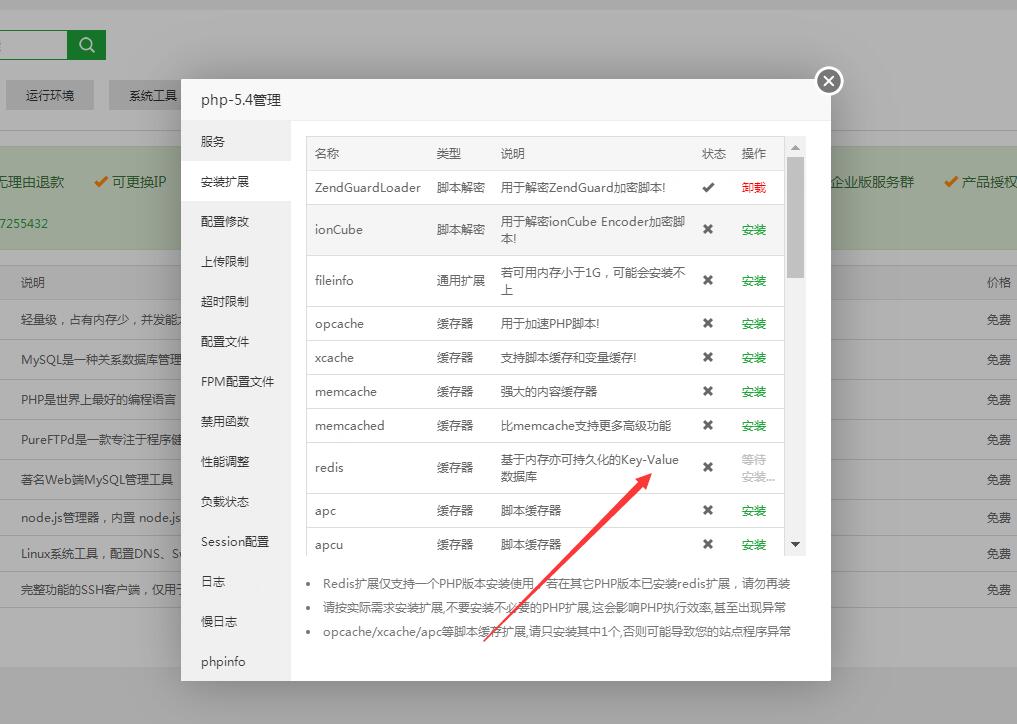Close the php-5.4 management dialog
Image resolution: width=1017 pixels, height=724 pixels.
click(x=828, y=81)
